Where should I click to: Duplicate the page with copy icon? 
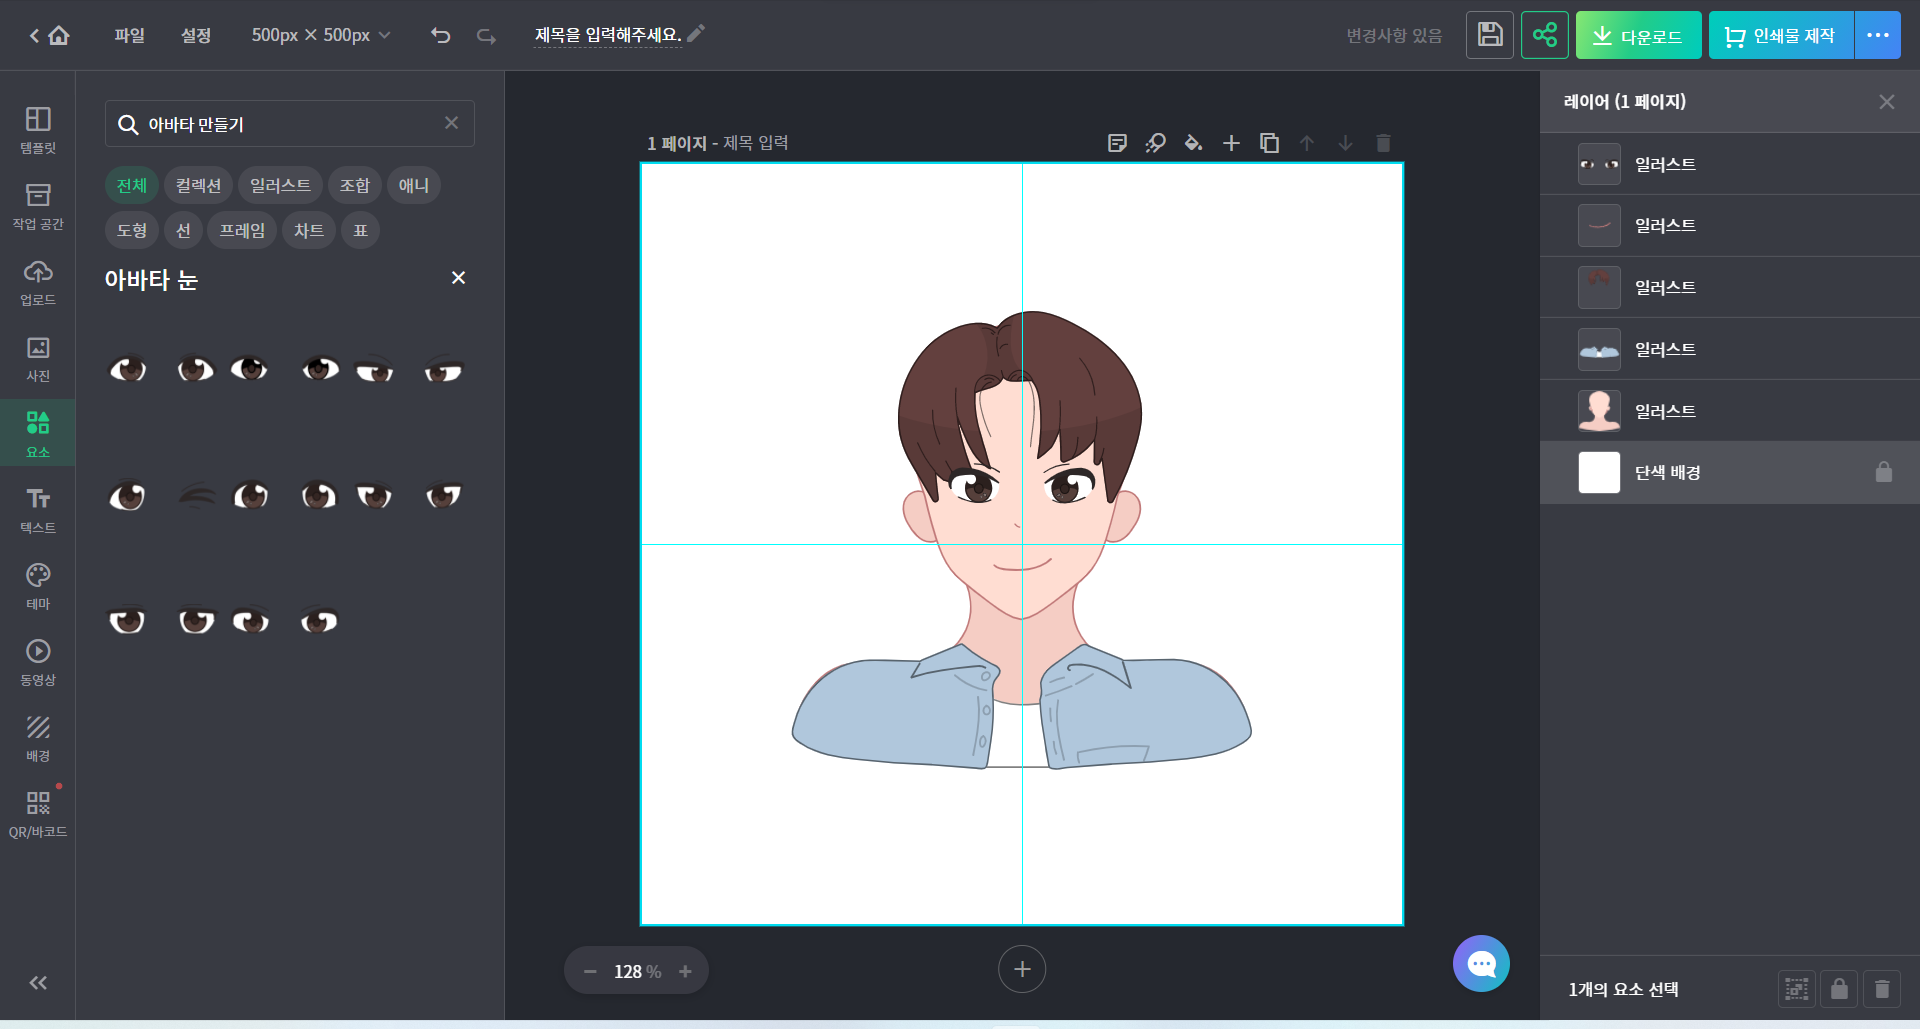coord(1269,143)
